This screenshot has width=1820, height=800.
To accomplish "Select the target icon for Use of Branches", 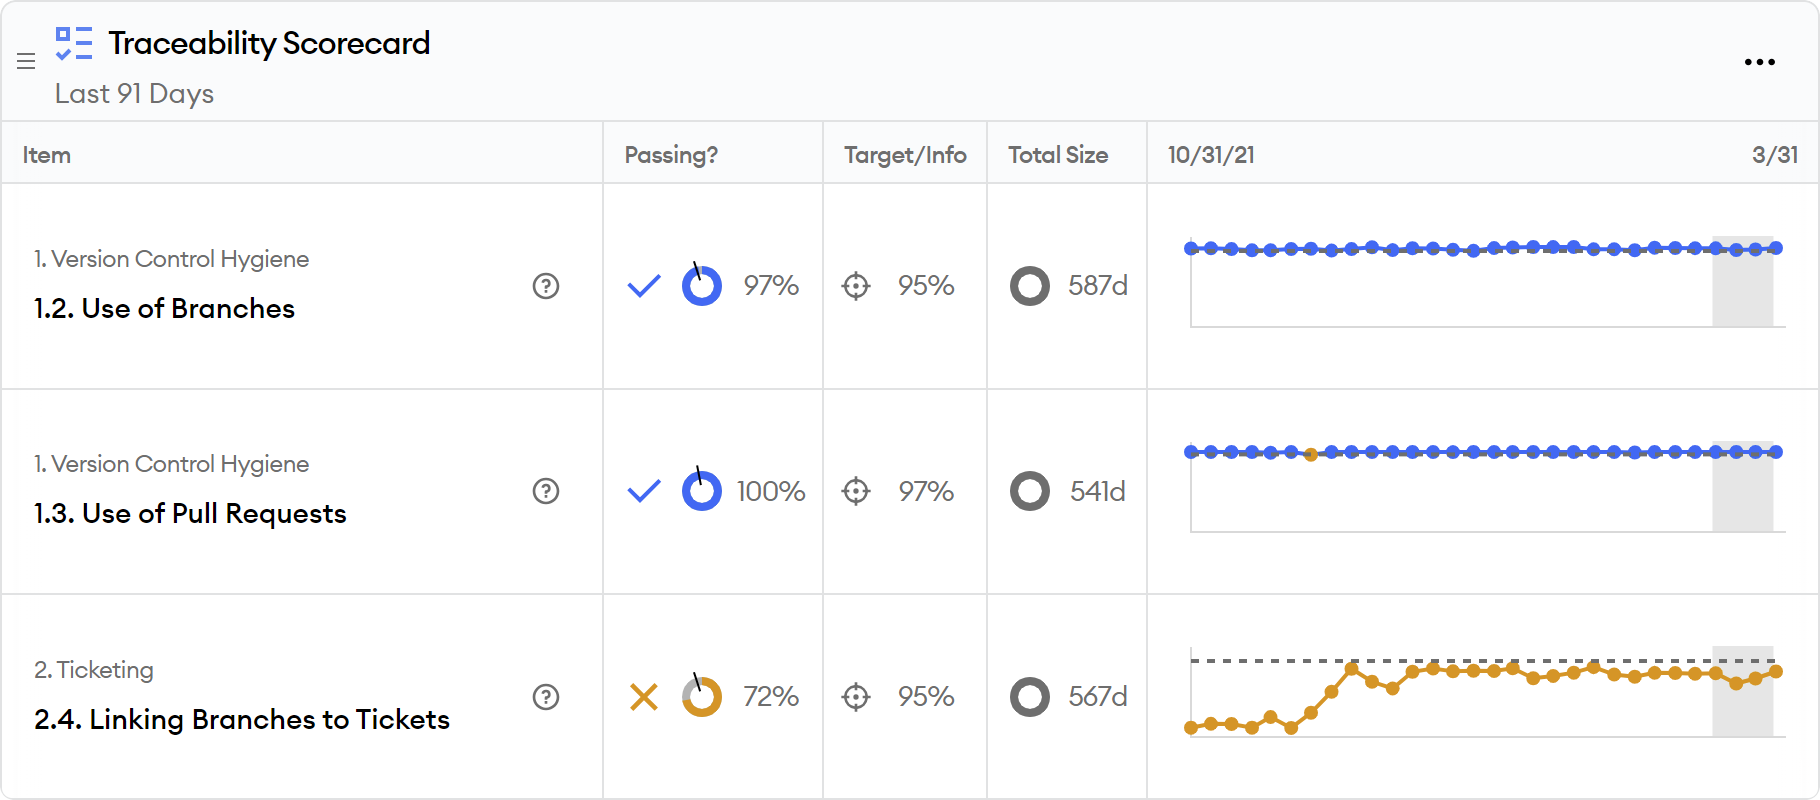I will 856,287.
